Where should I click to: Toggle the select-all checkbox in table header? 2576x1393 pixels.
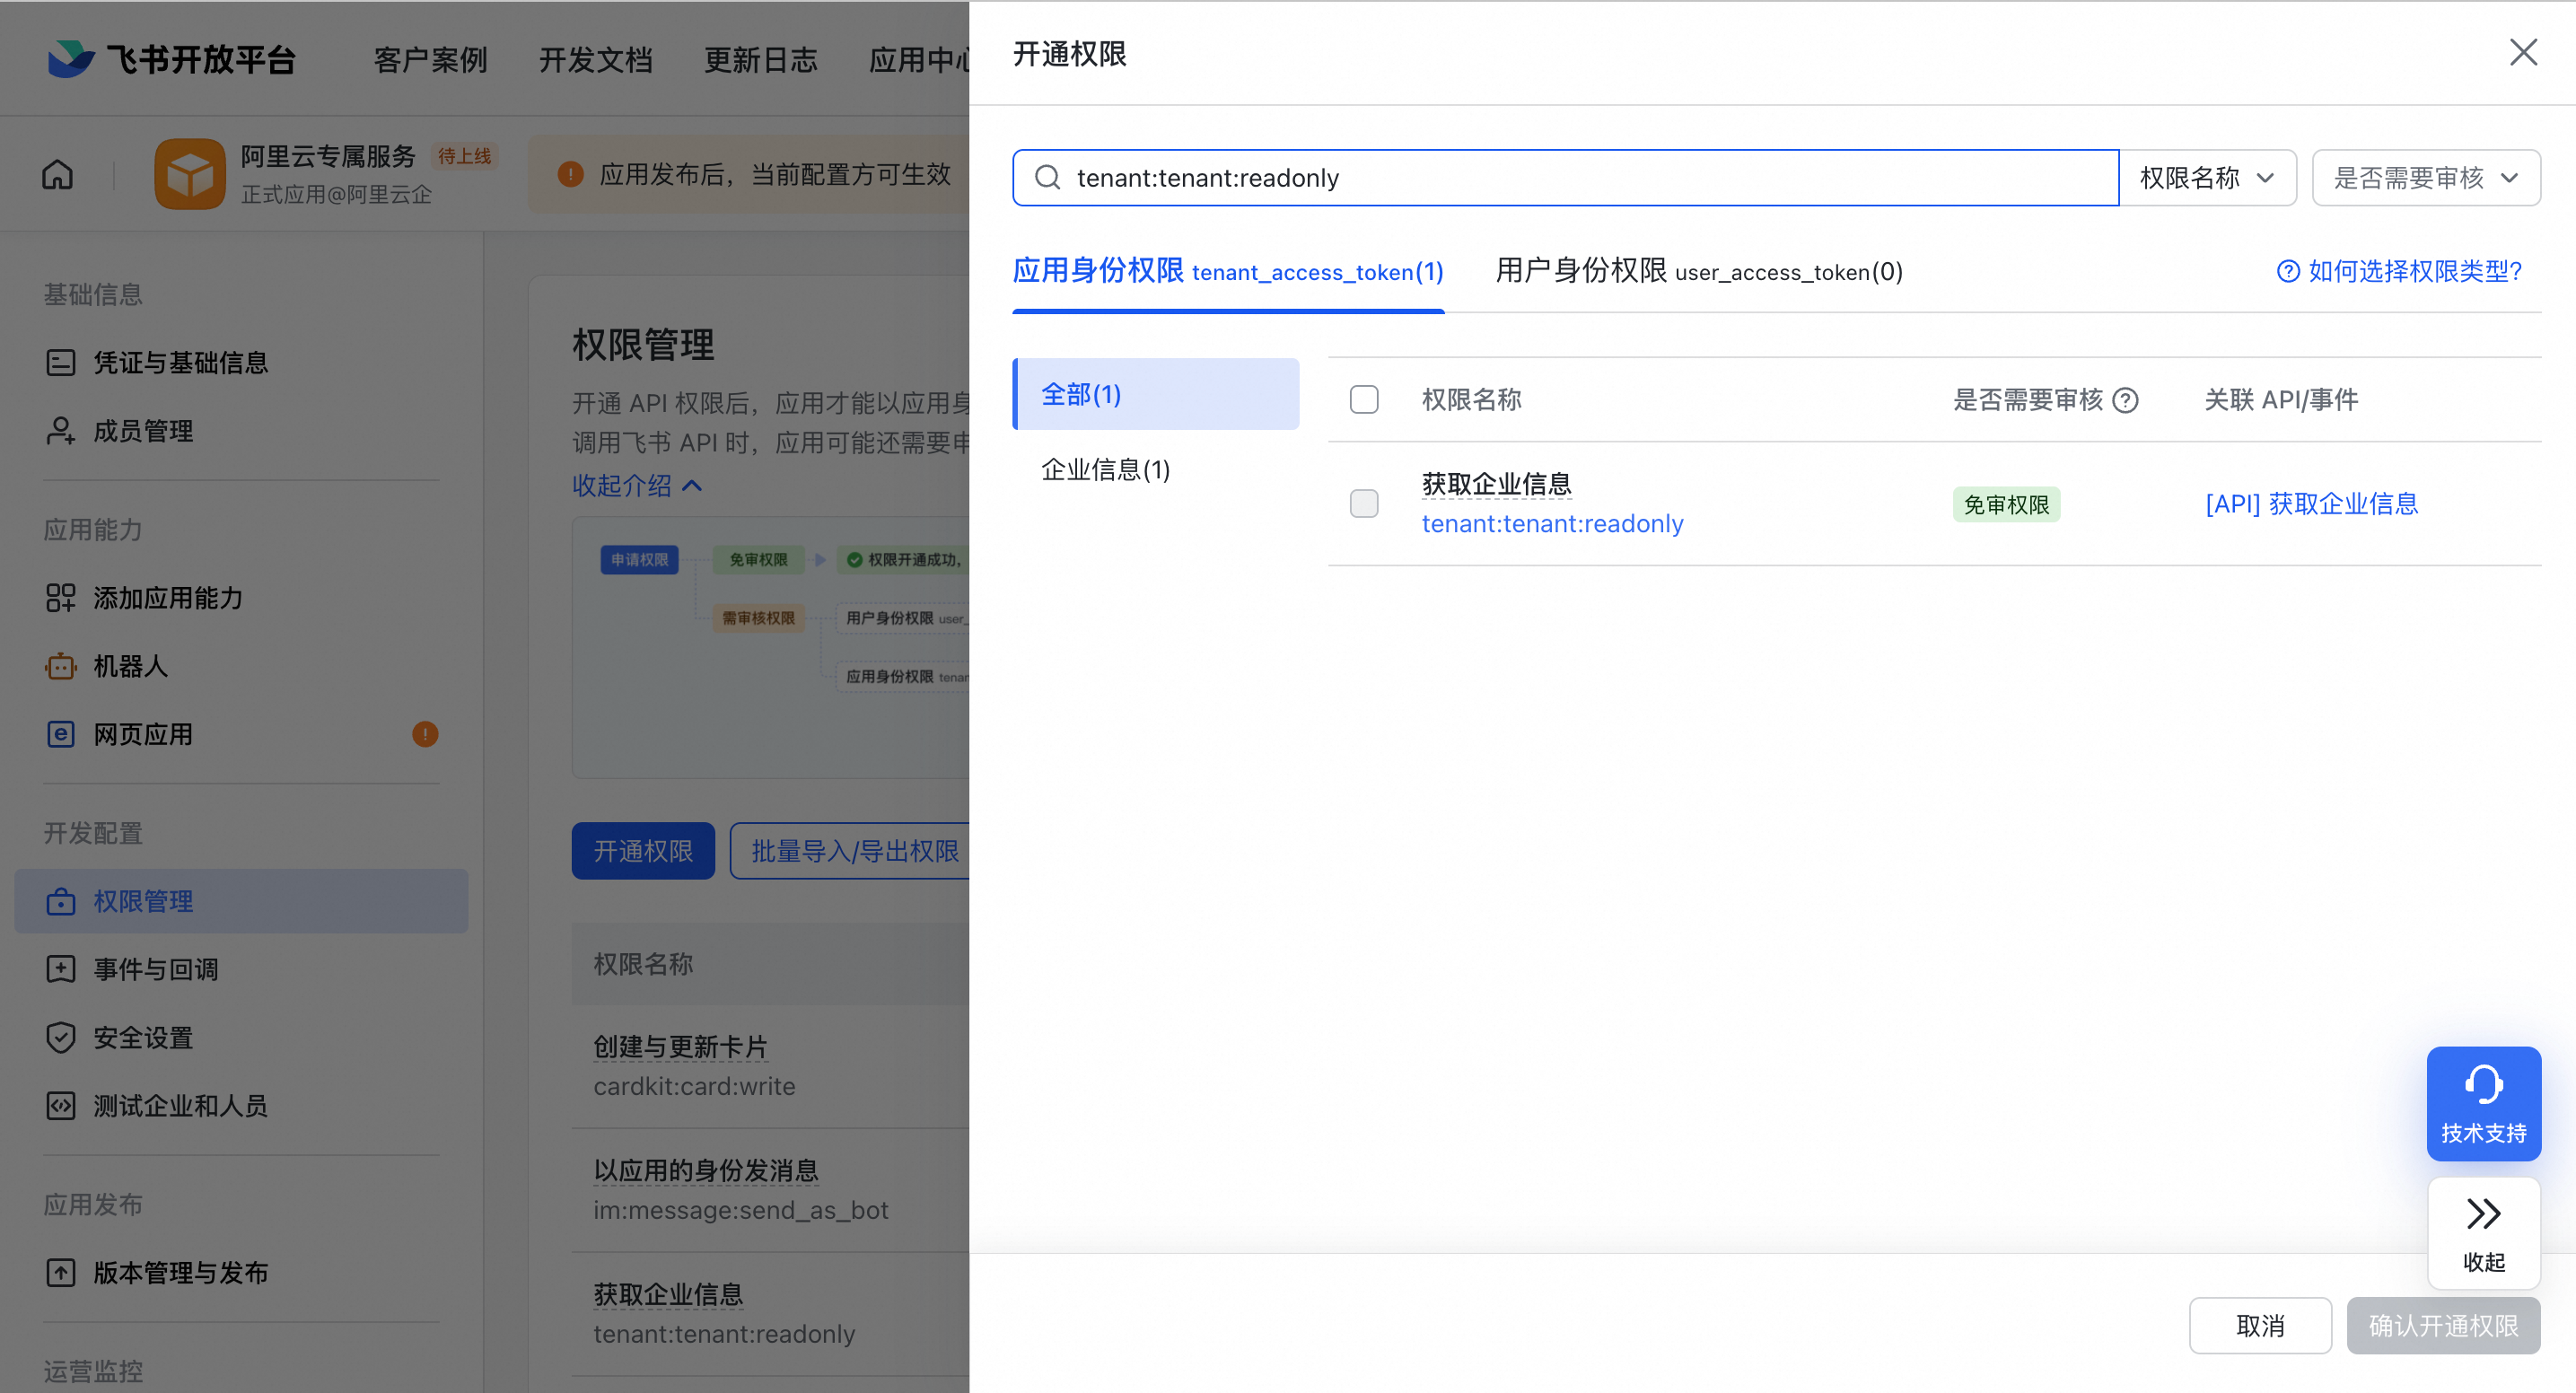click(x=1364, y=400)
